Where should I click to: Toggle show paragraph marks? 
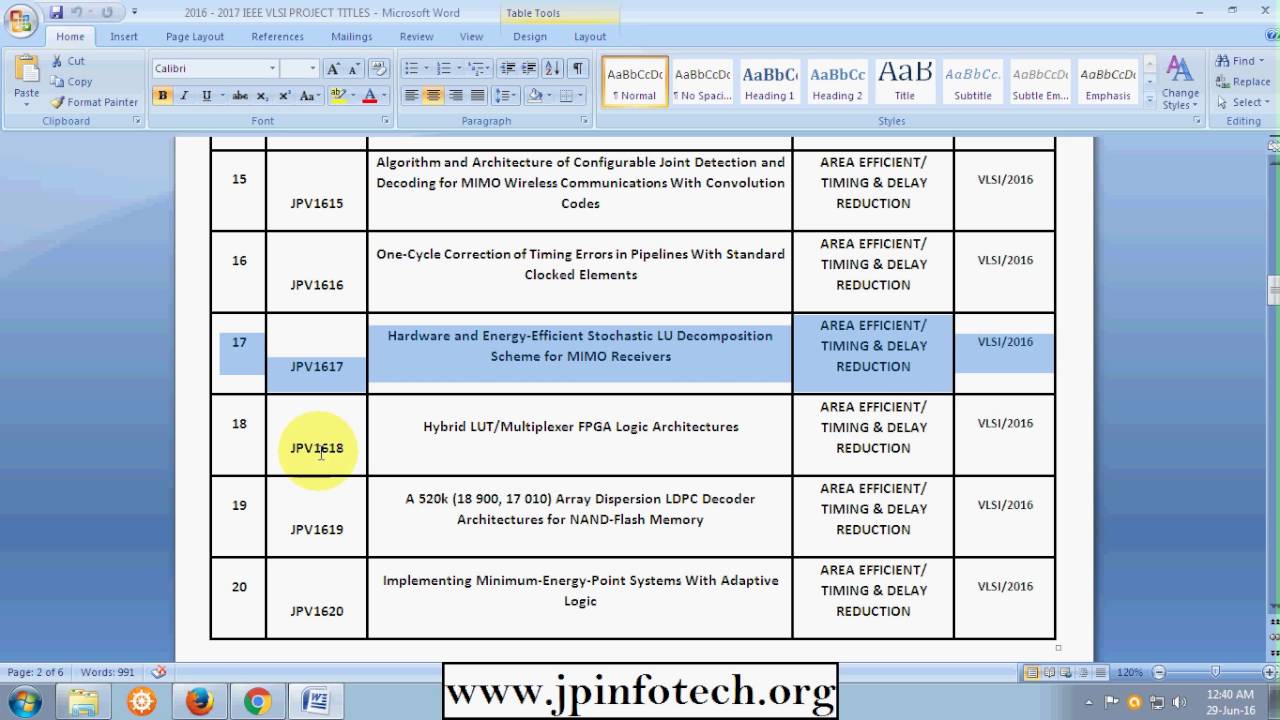pos(577,68)
